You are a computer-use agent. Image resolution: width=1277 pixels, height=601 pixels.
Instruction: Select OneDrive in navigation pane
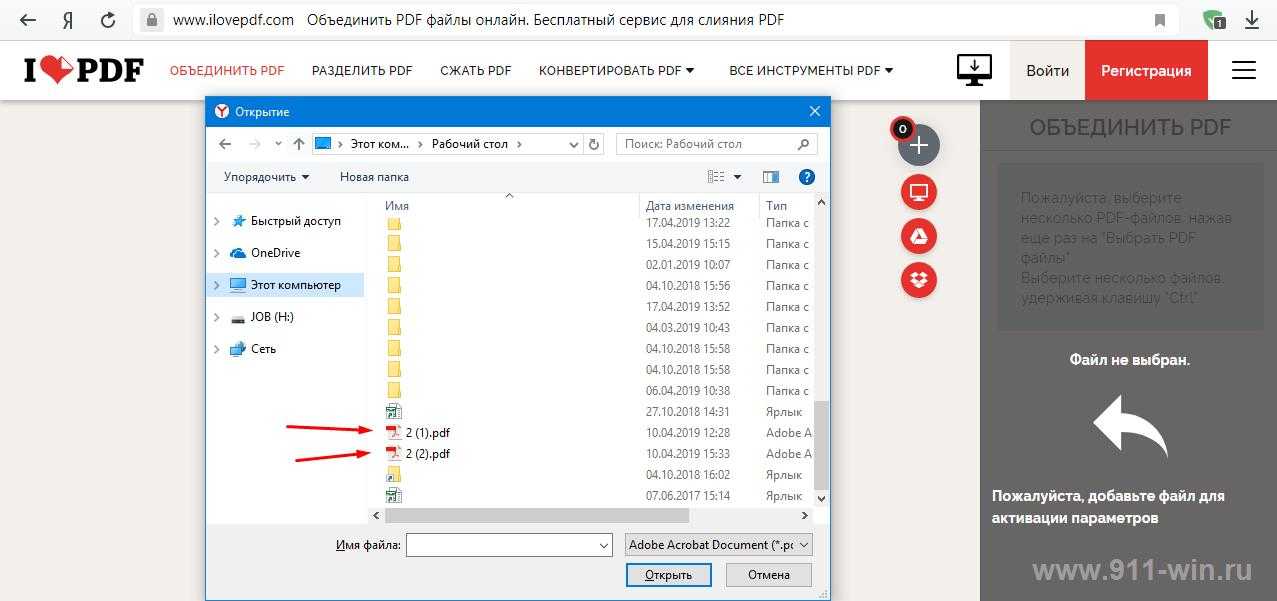pyautogui.click(x=275, y=253)
